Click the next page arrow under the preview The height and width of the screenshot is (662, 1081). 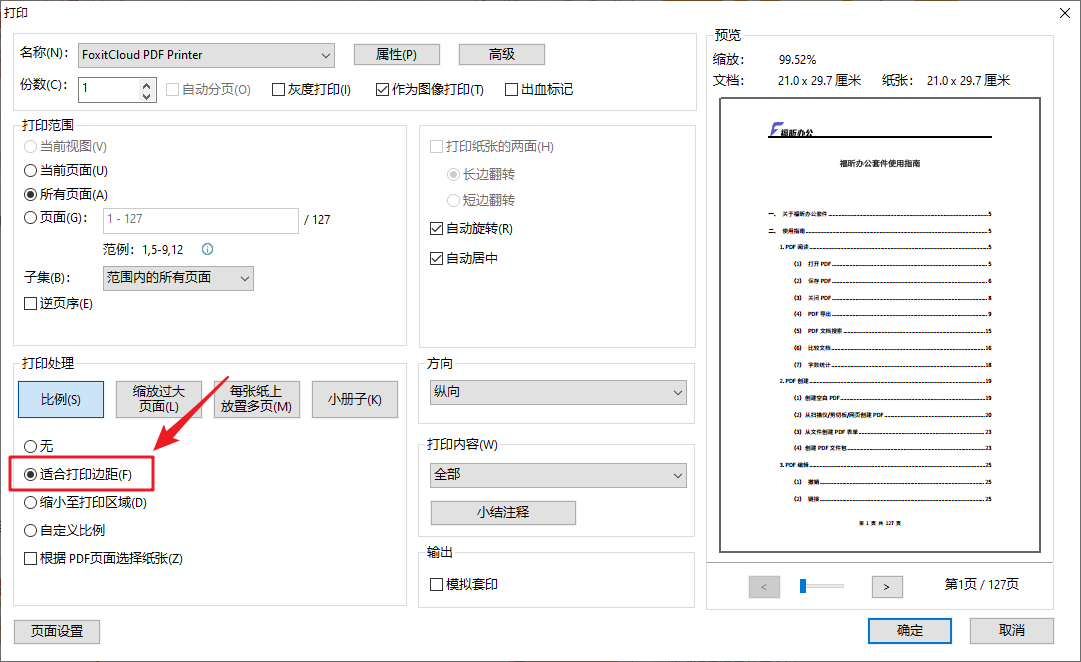887,587
